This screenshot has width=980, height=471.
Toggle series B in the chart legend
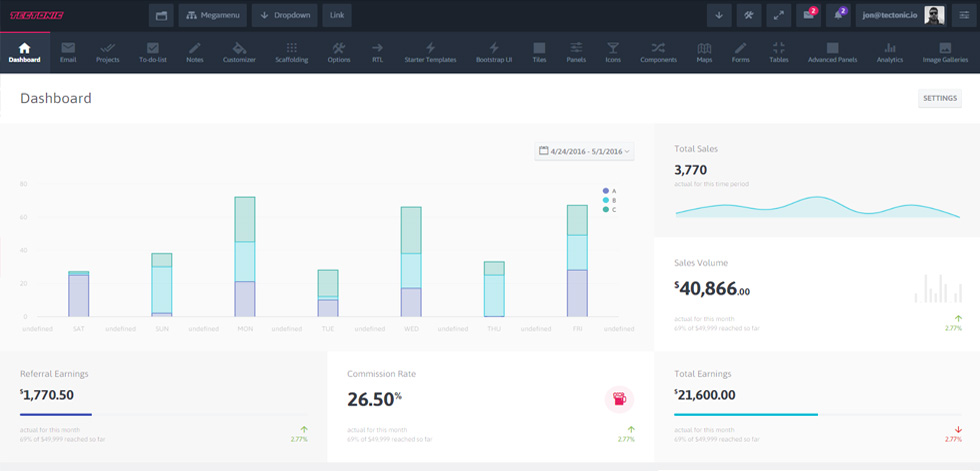[609, 200]
